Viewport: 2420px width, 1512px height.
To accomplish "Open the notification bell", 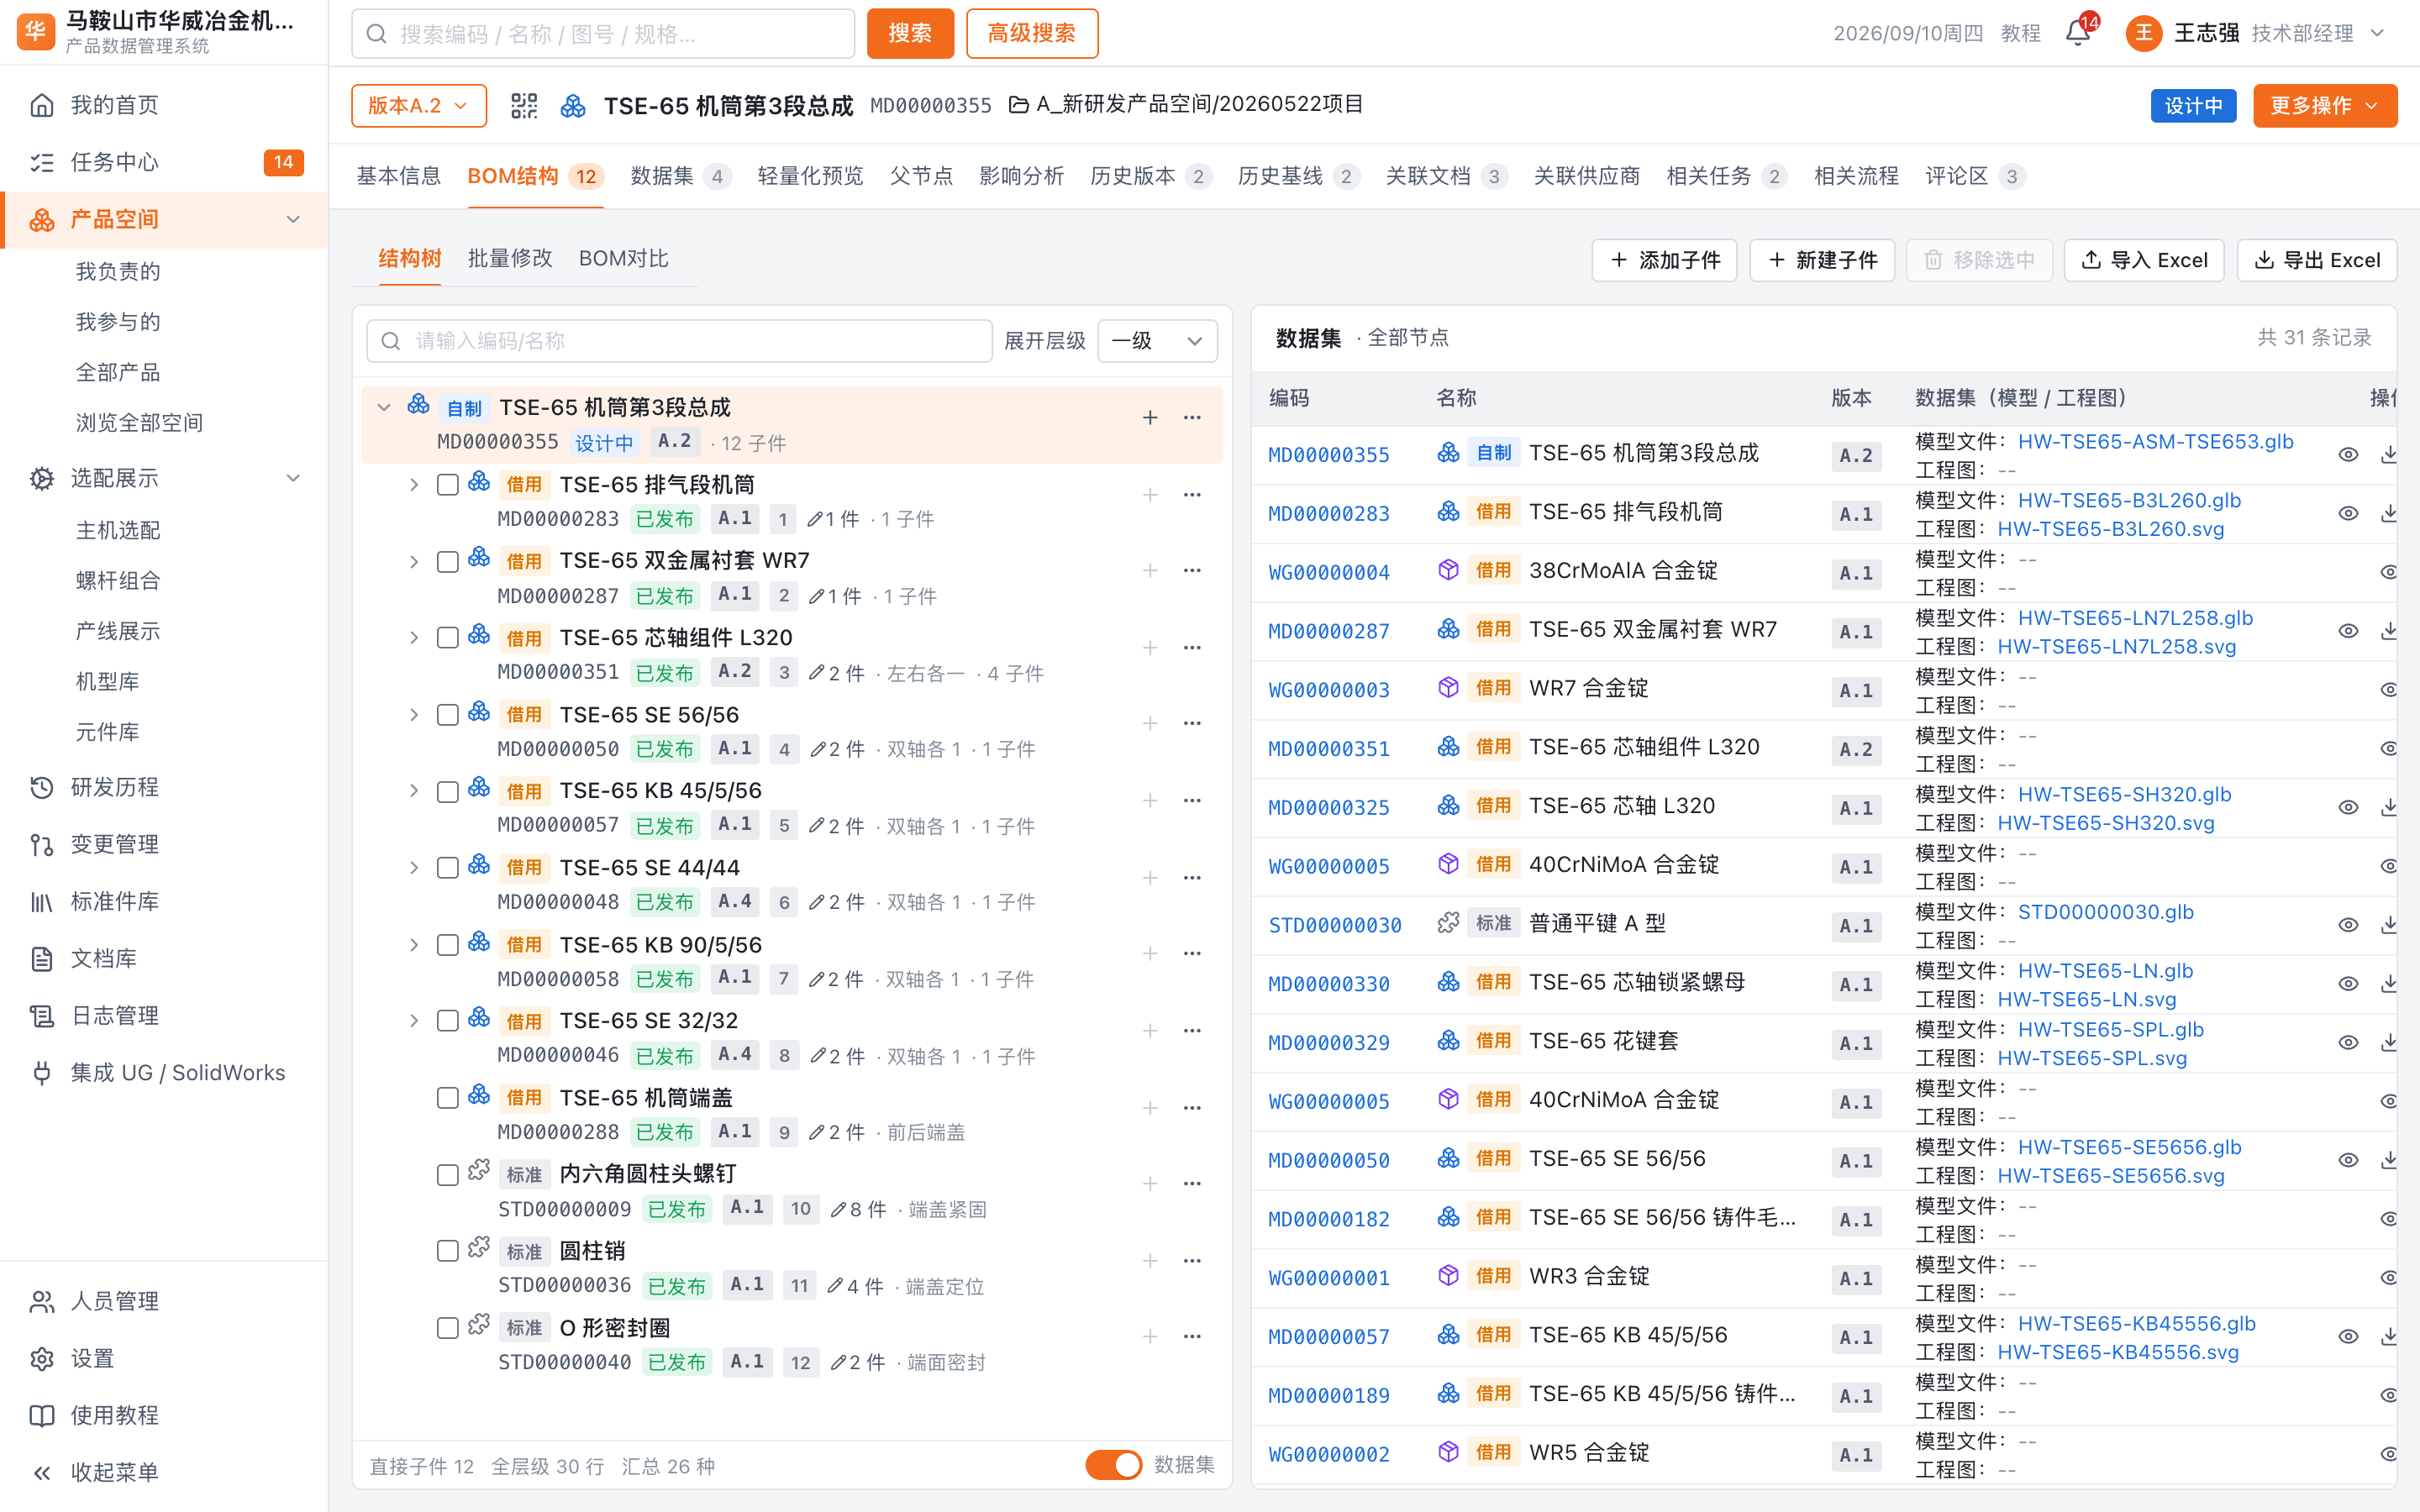I will pyautogui.click(x=2077, y=33).
